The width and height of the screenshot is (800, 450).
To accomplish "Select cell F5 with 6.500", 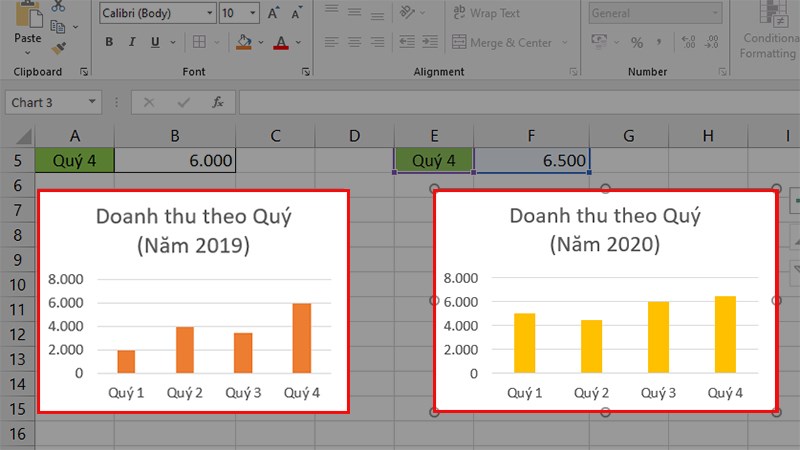I will (x=532, y=161).
